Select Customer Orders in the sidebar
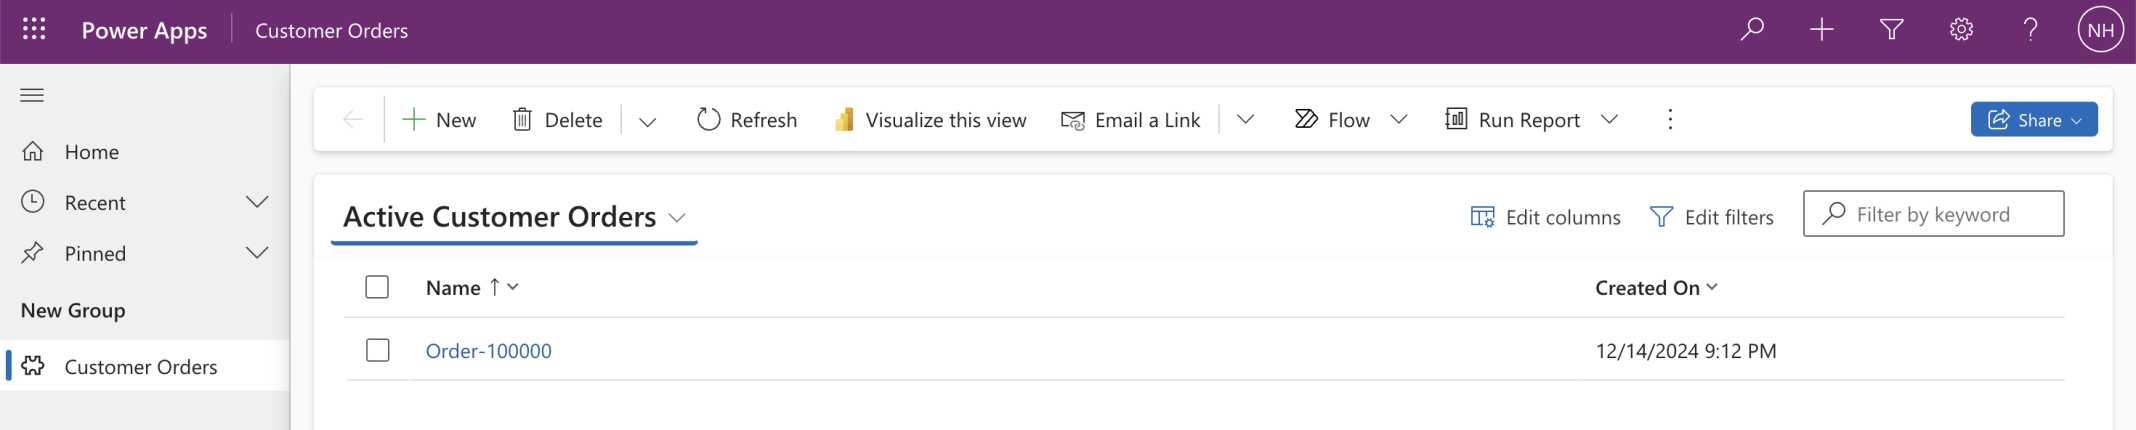Screen dimensions: 2136x430 click(x=140, y=367)
